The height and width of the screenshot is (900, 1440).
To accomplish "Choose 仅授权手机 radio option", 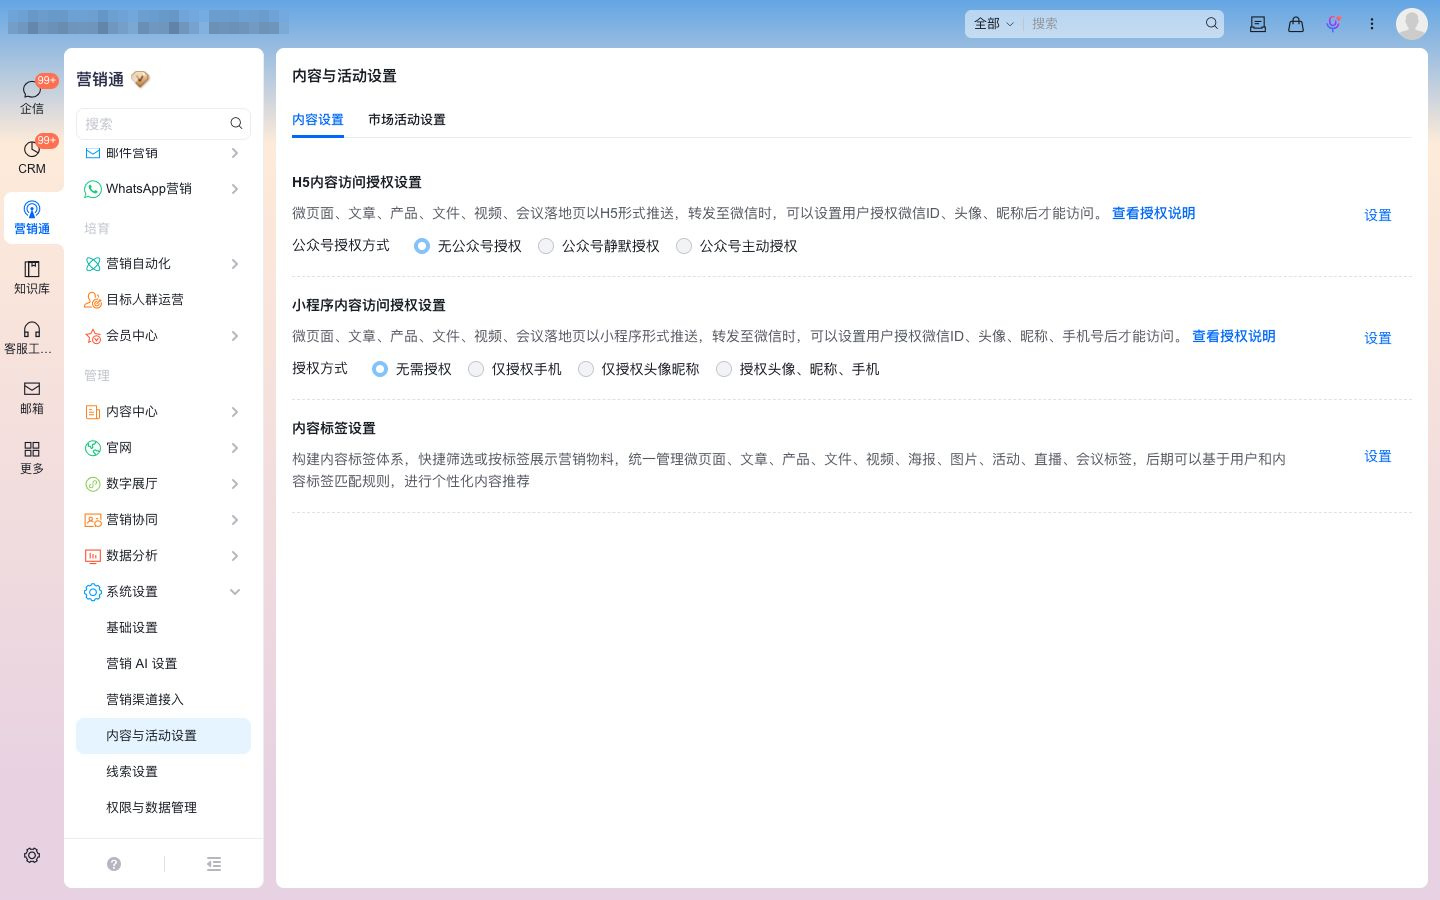I will click(476, 369).
